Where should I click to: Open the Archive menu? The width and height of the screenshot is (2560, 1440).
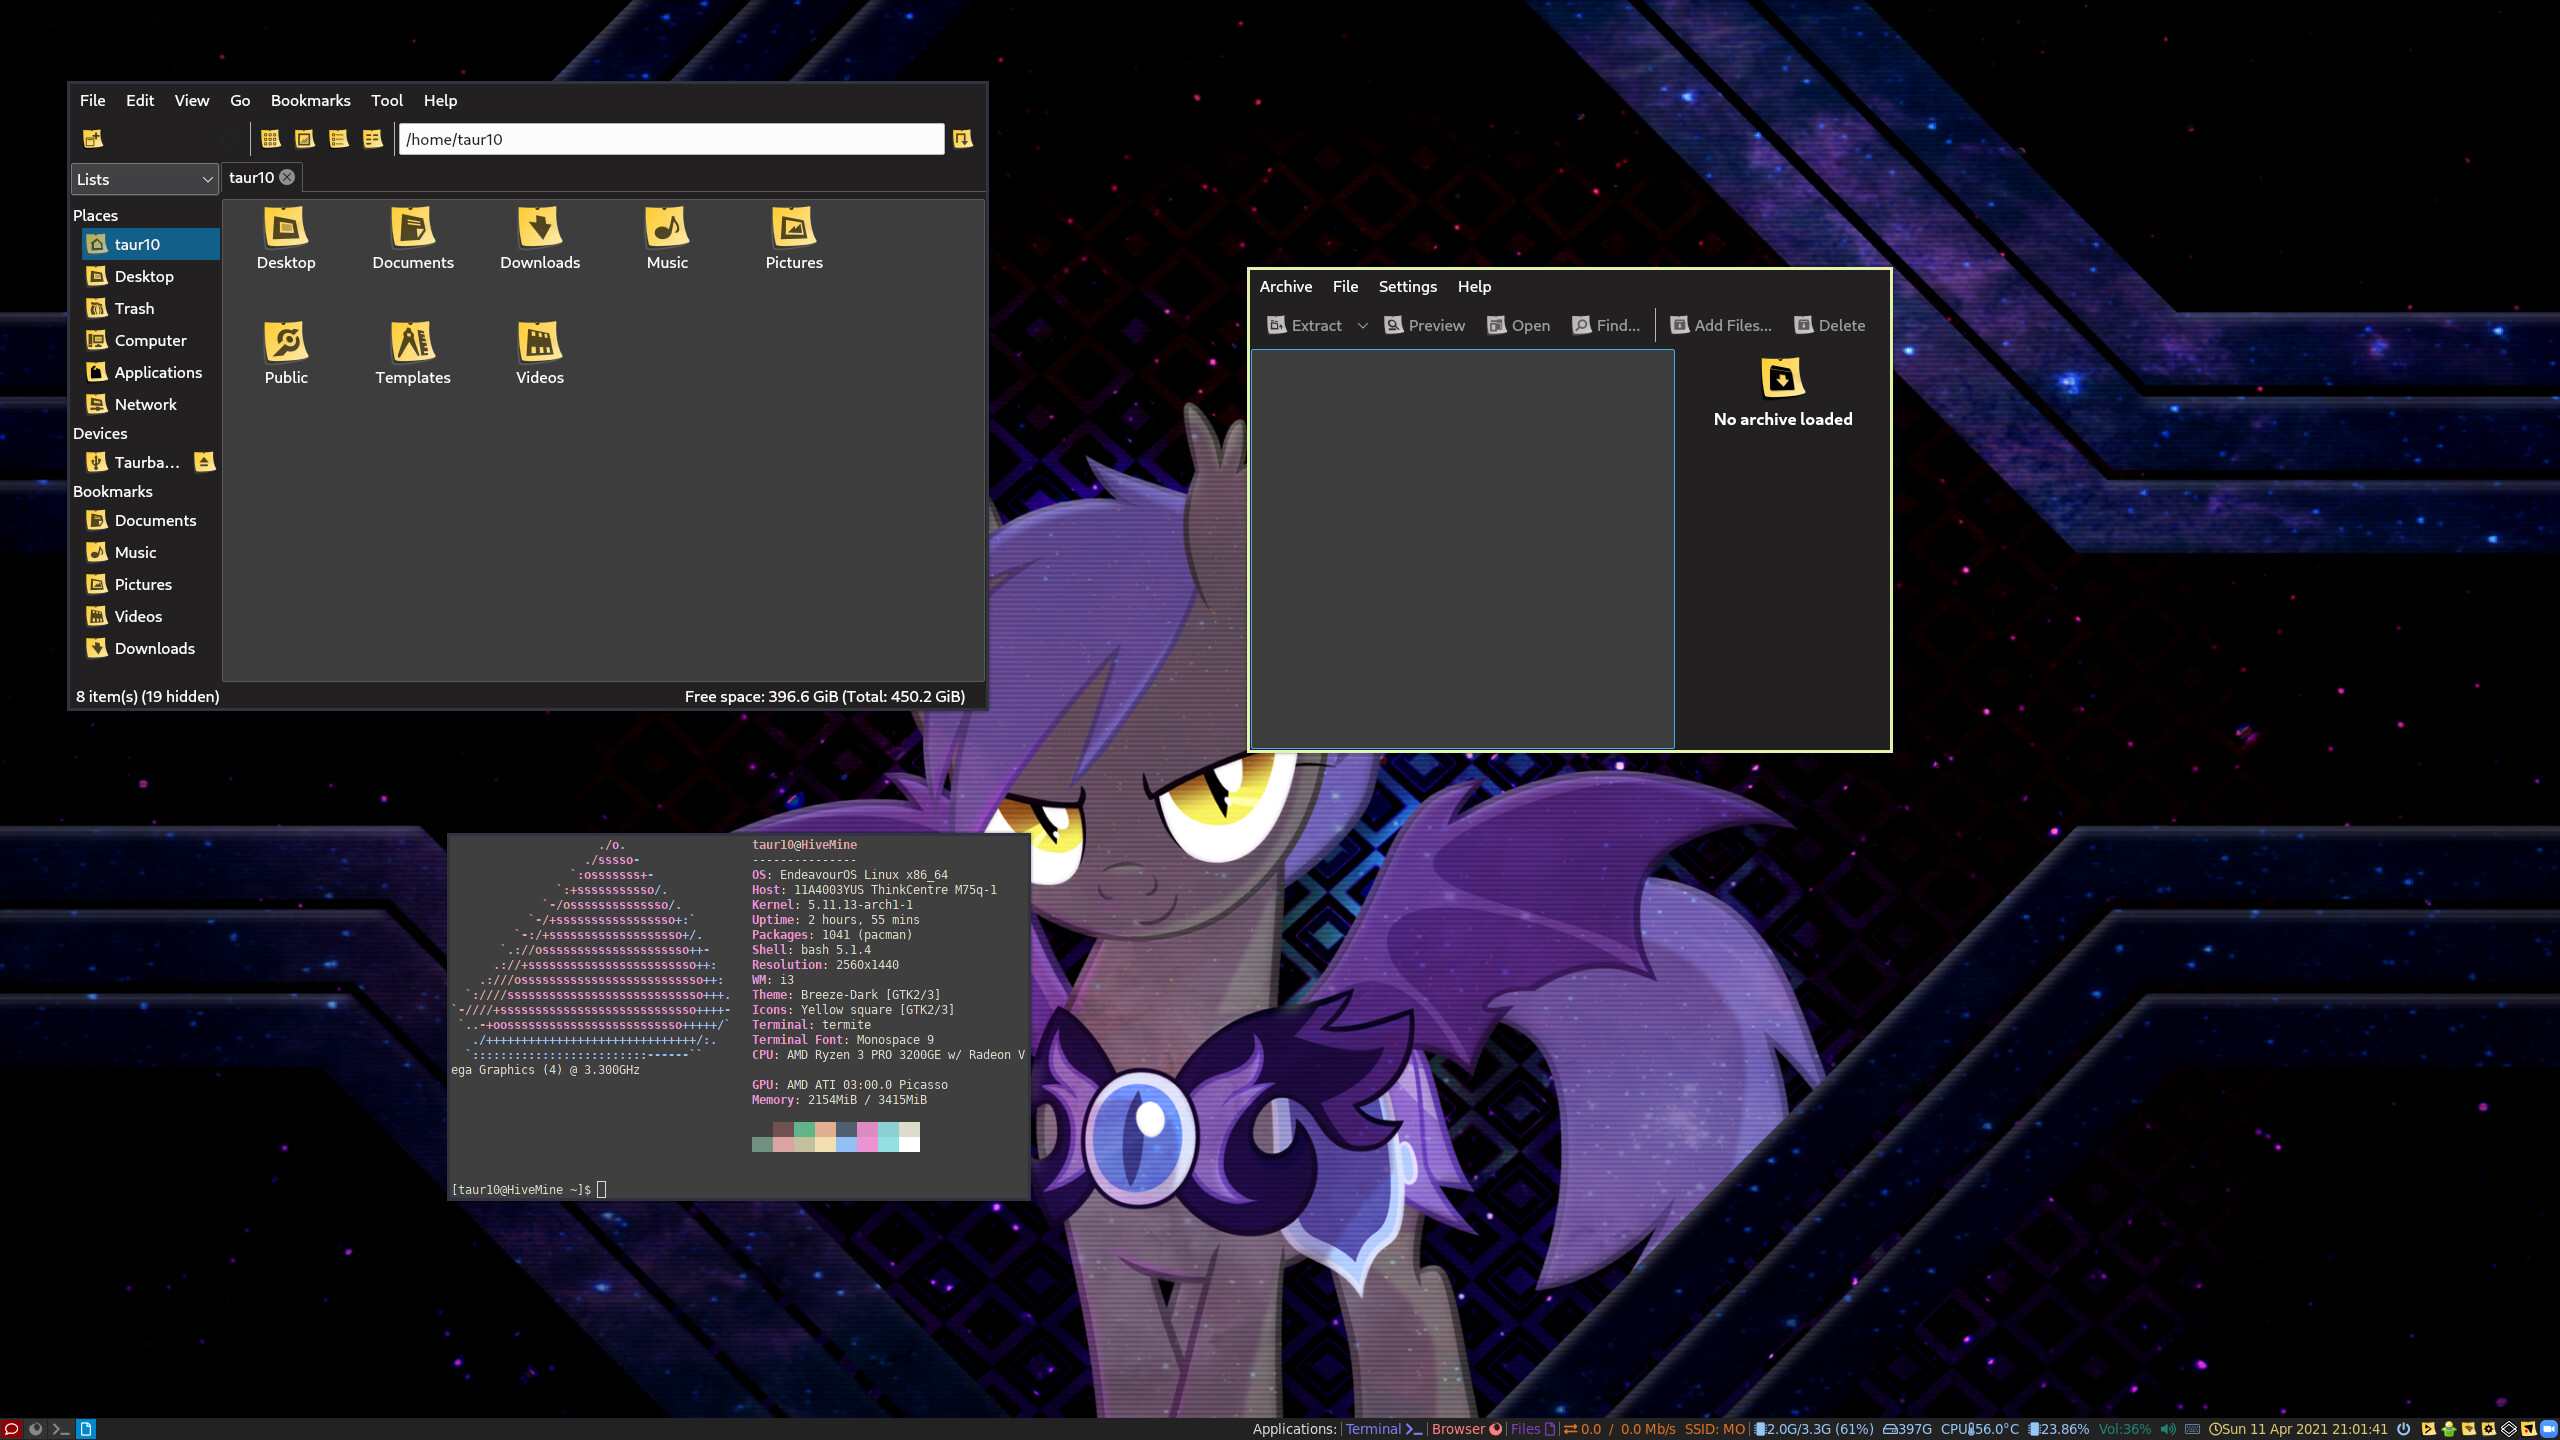pos(1285,286)
